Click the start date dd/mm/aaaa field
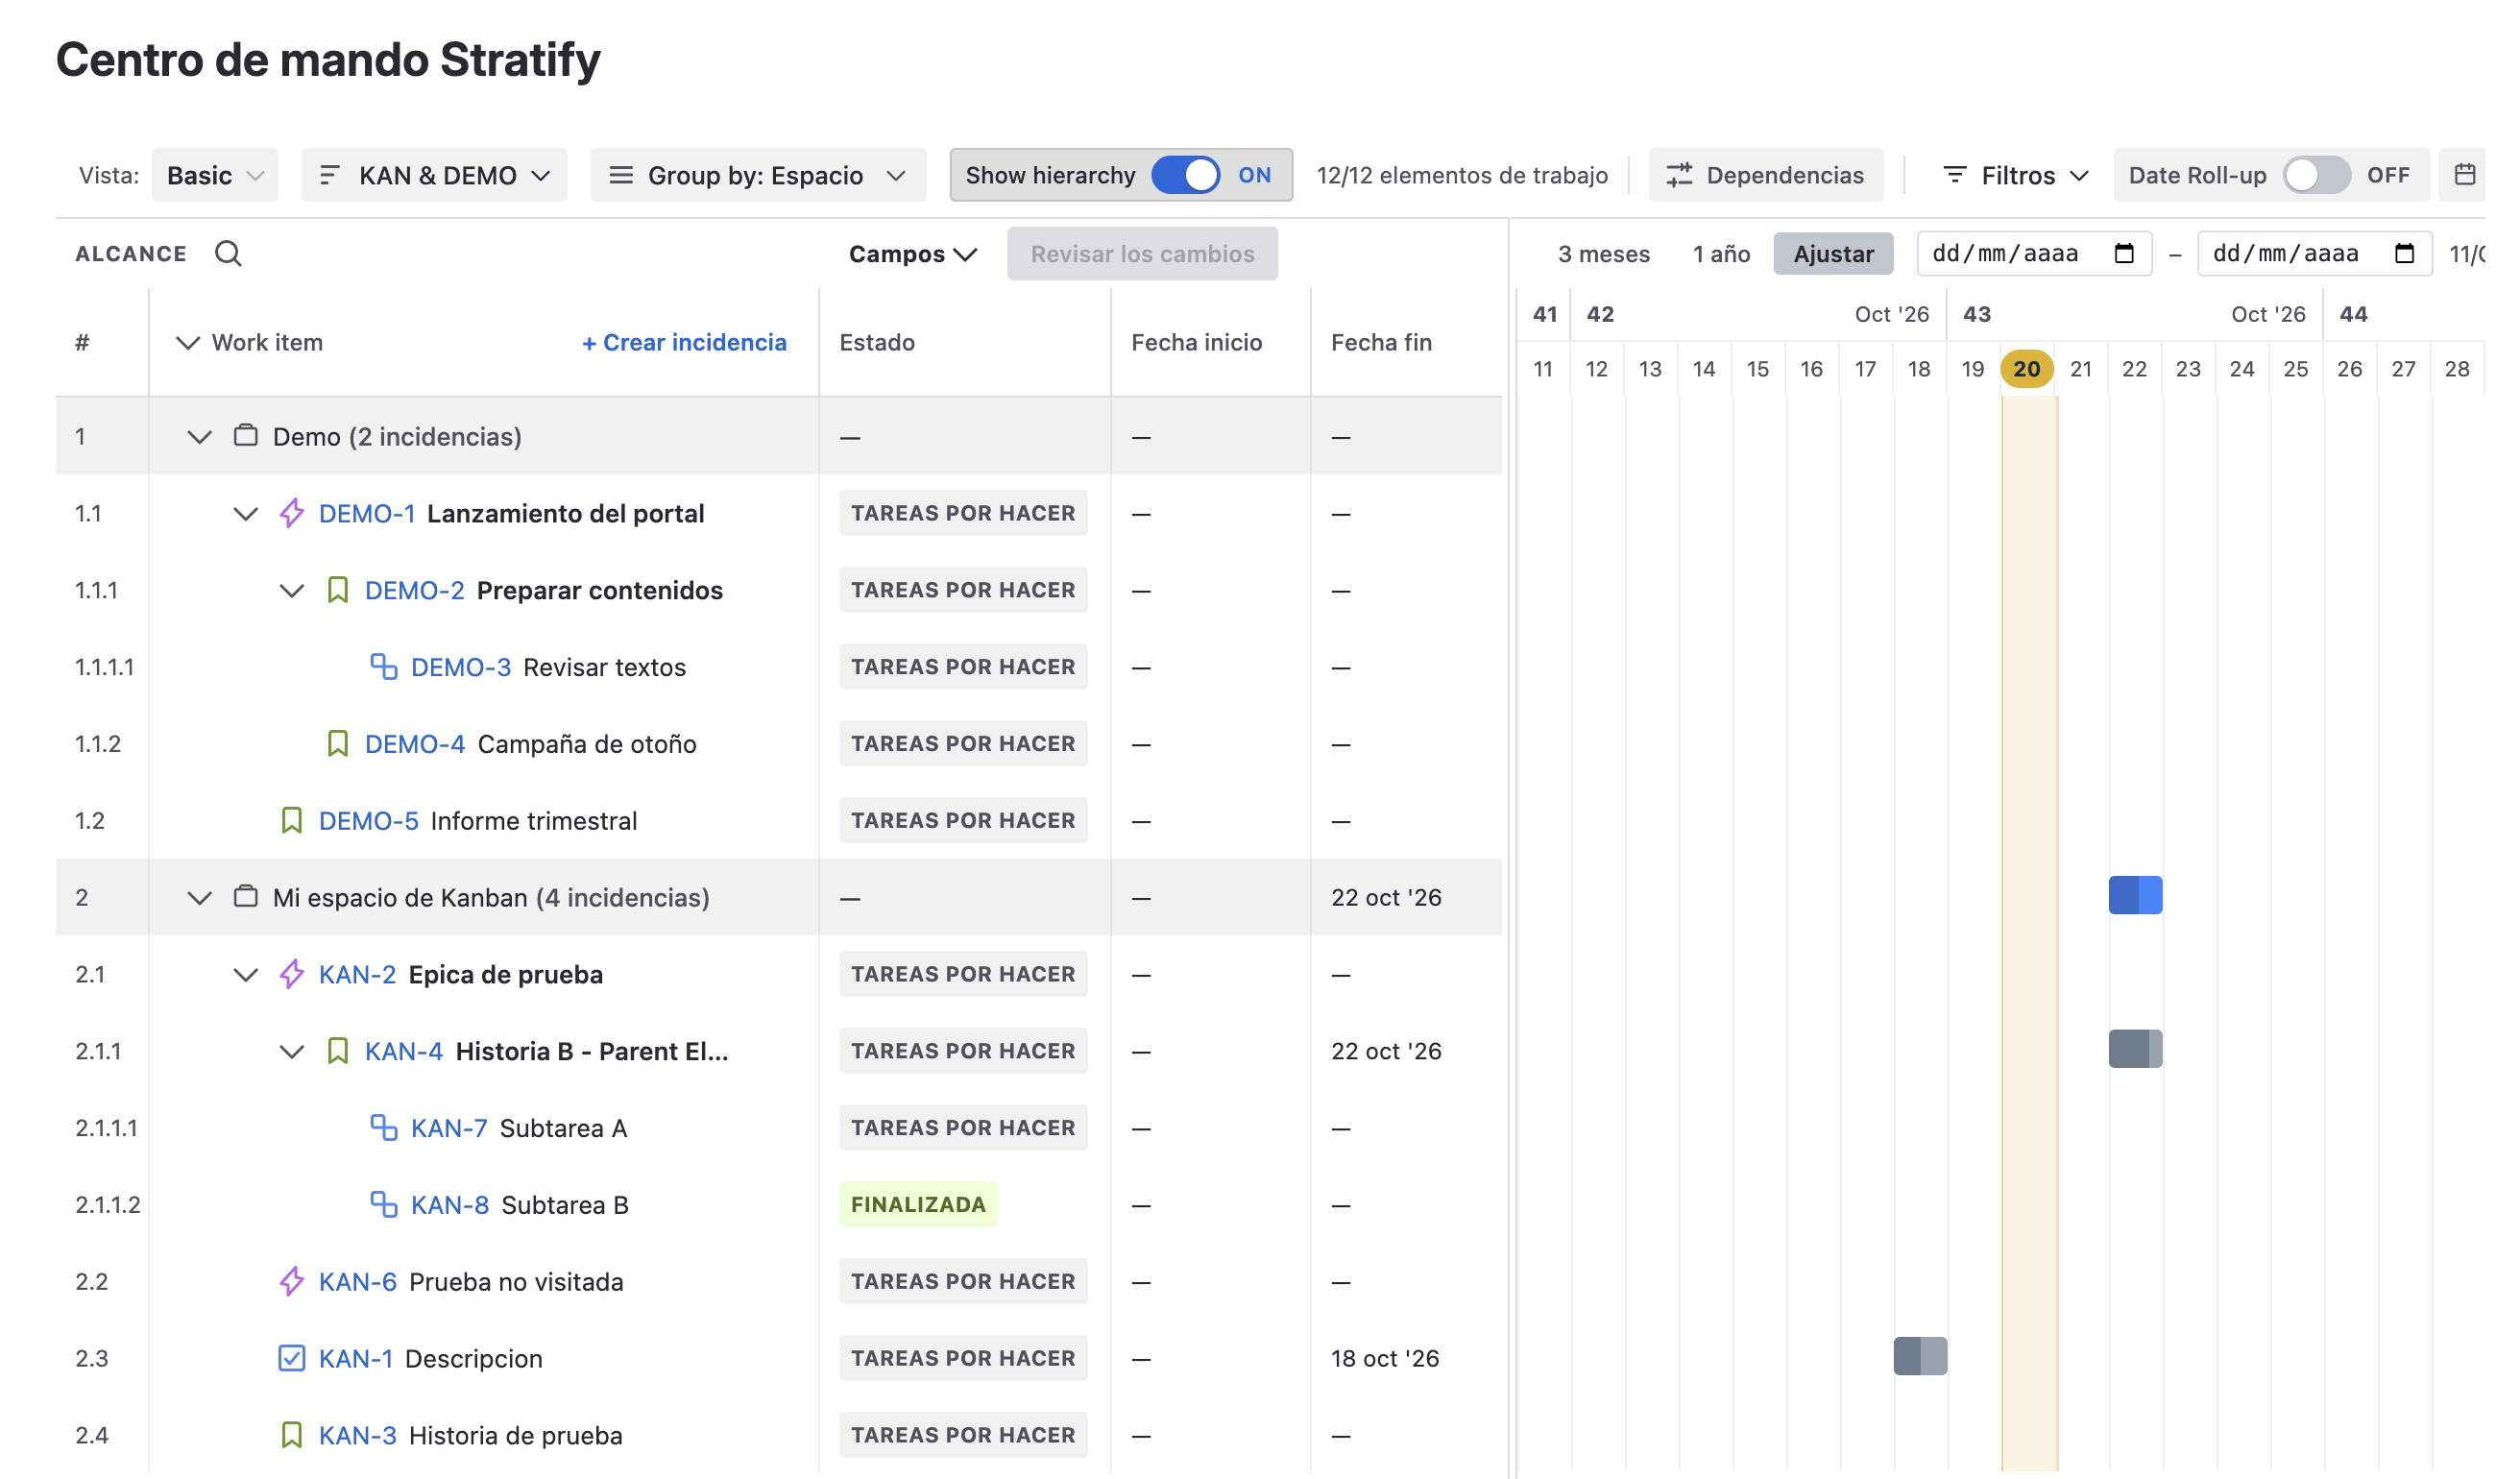The image size is (2520, 1479). [2034, 254]
